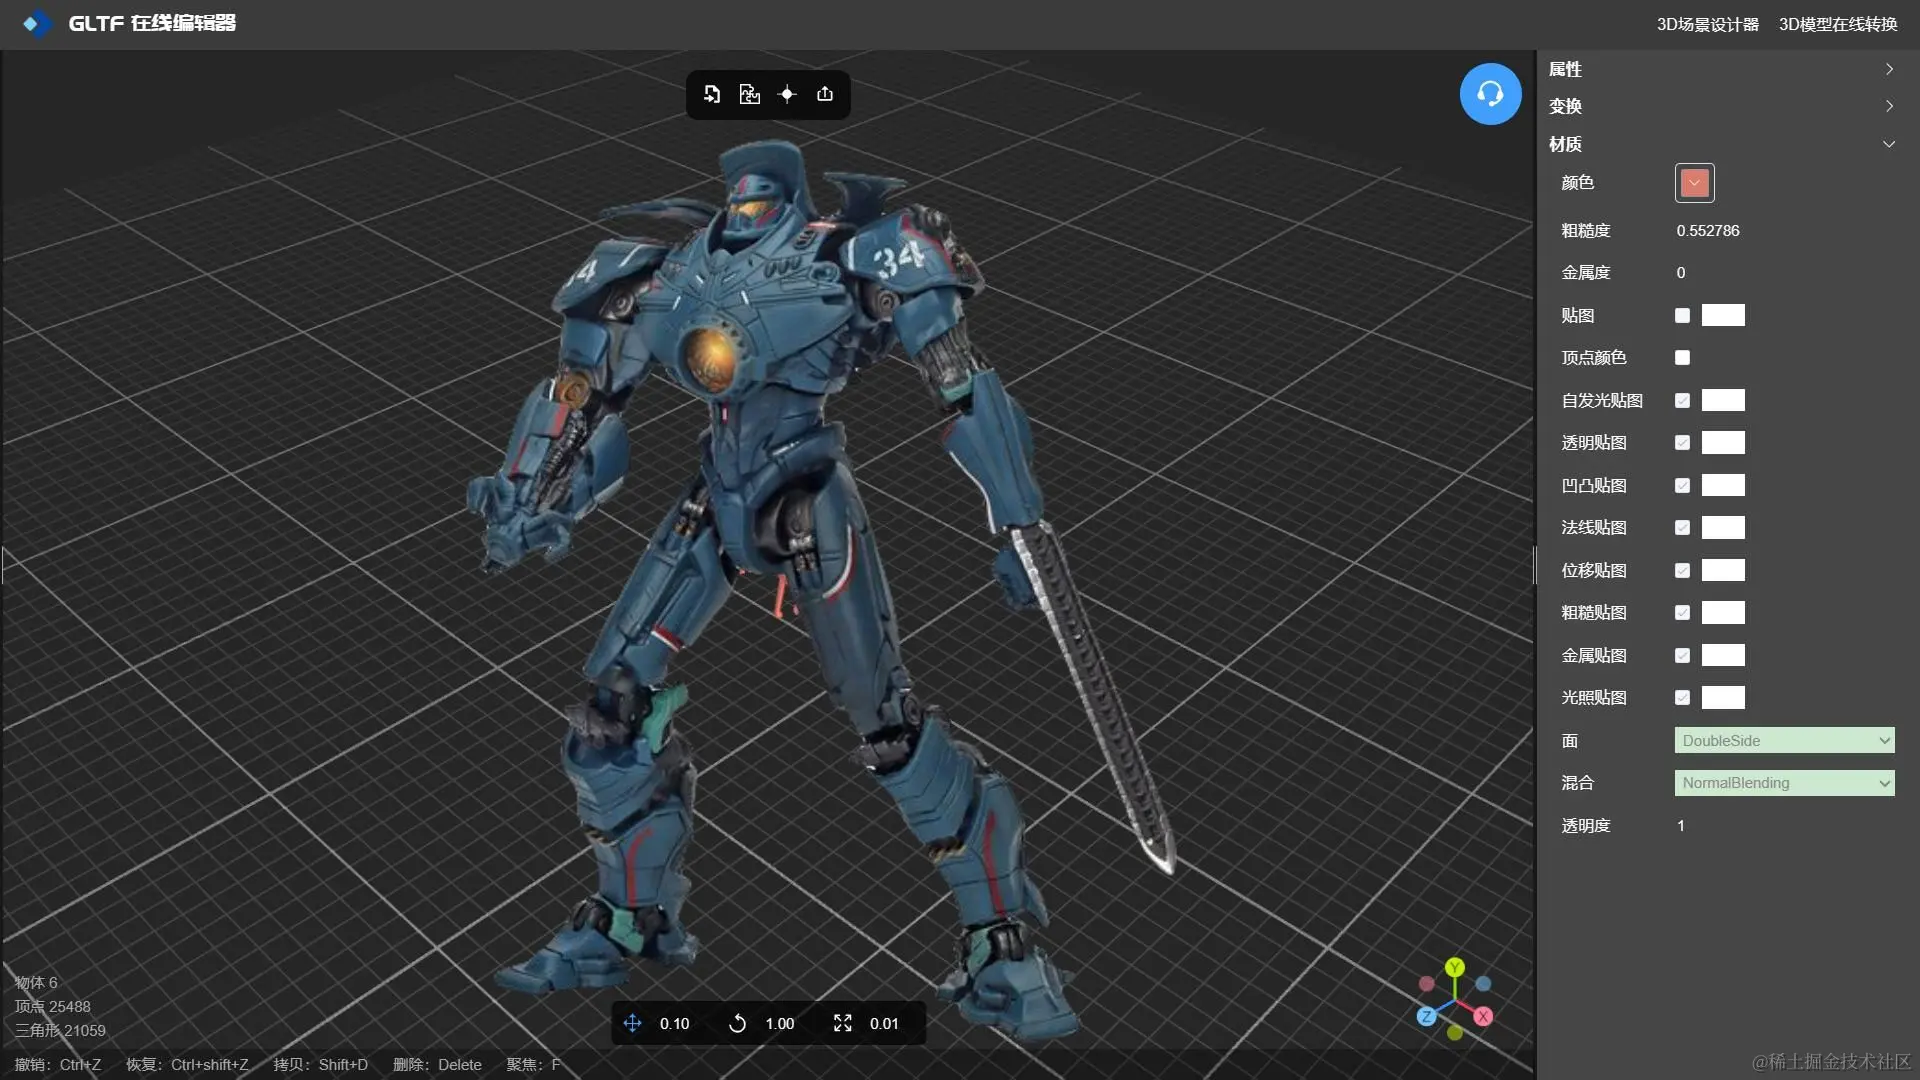Click the scale snap icon beside 0.01

[842, 1023]
